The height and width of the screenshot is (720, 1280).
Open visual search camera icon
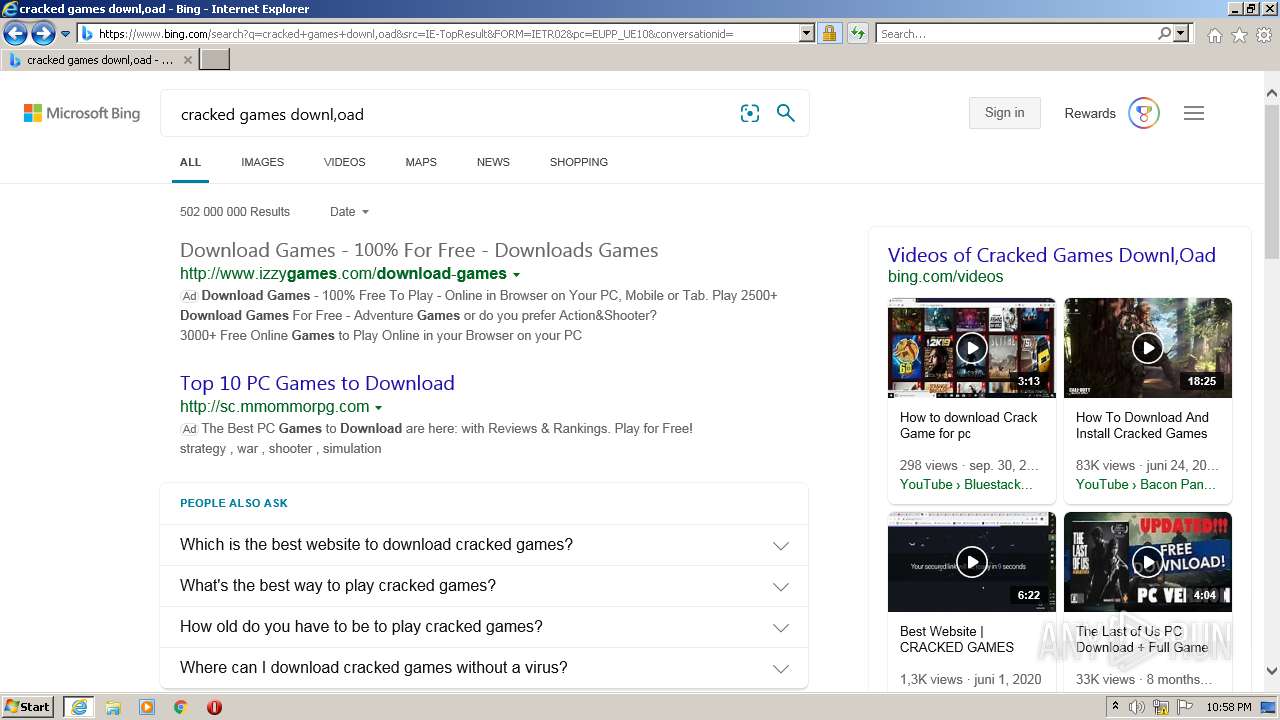click(x=750, y=114)
